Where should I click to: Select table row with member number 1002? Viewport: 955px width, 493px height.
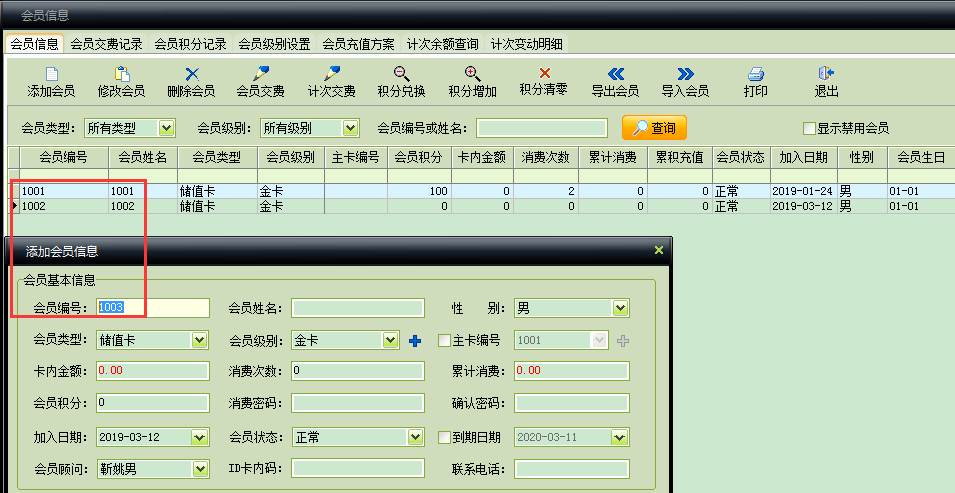[481, 207]
